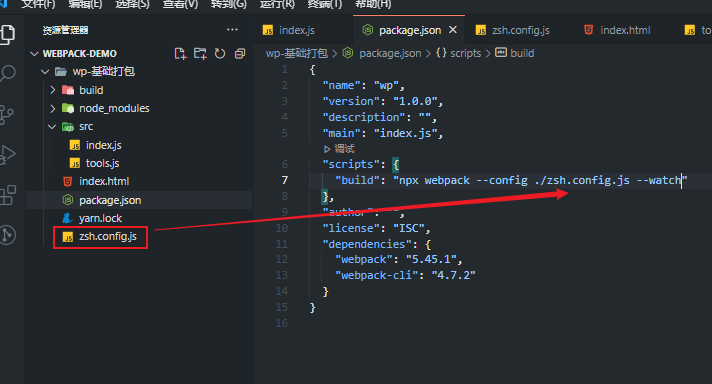Click the "build" key on line 7

[x=357, y=180]
